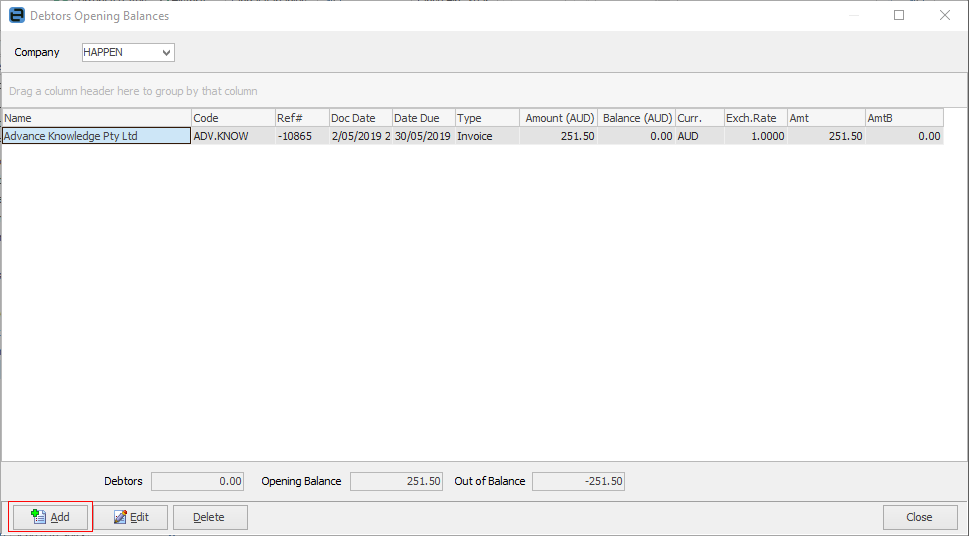Select the 0.00 AmtB cell

click(x=904, y=136)
